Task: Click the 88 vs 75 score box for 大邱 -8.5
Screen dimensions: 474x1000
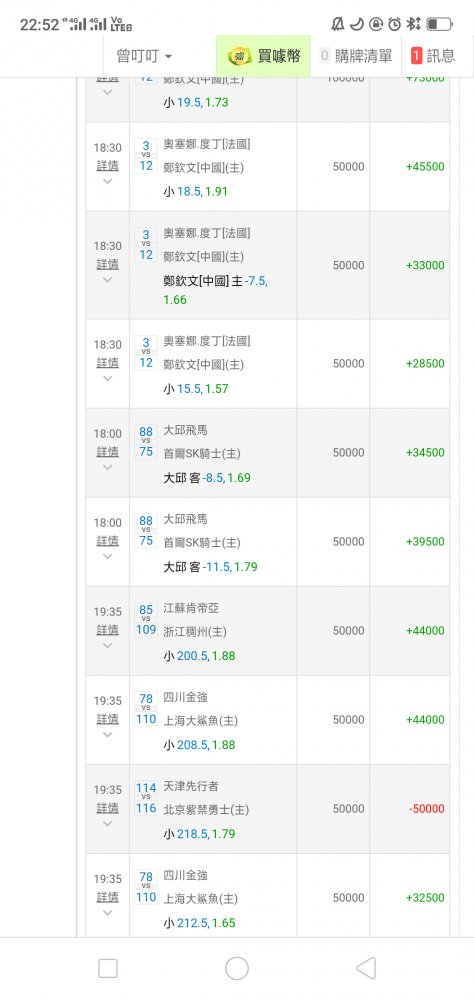Action: [146, 441]
